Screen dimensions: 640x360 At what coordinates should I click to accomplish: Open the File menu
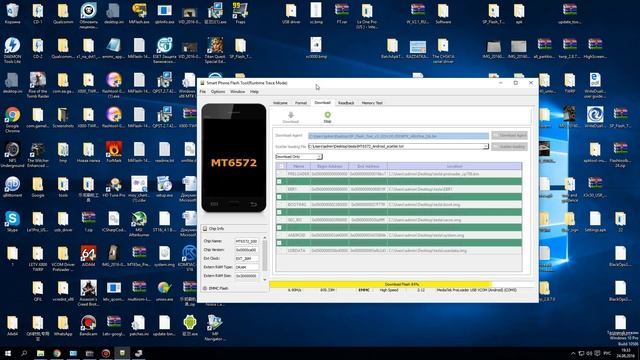tap(203, 92)
